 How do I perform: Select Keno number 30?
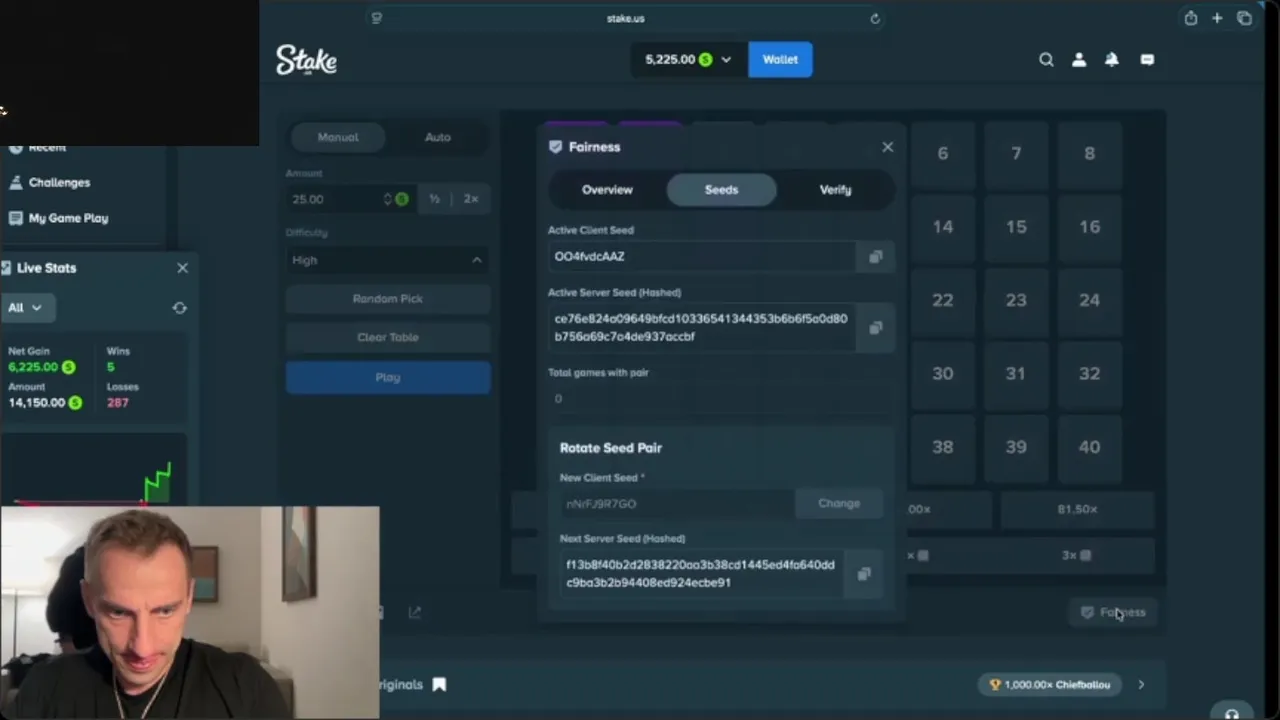click(x=943, y=373)
